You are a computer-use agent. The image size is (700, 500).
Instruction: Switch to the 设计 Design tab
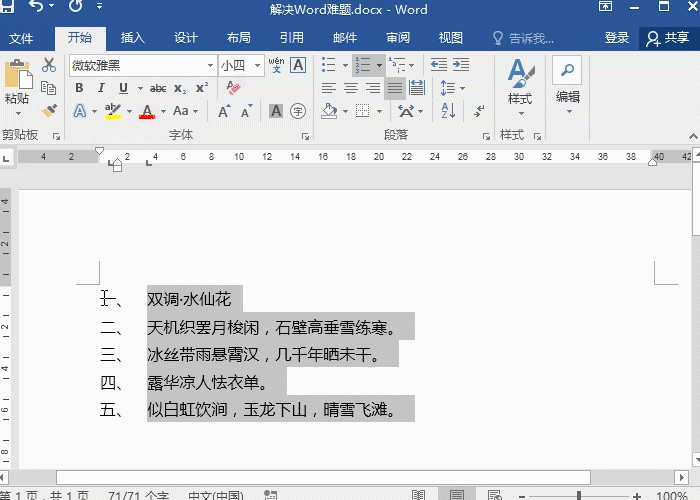(x=186, y=38)
